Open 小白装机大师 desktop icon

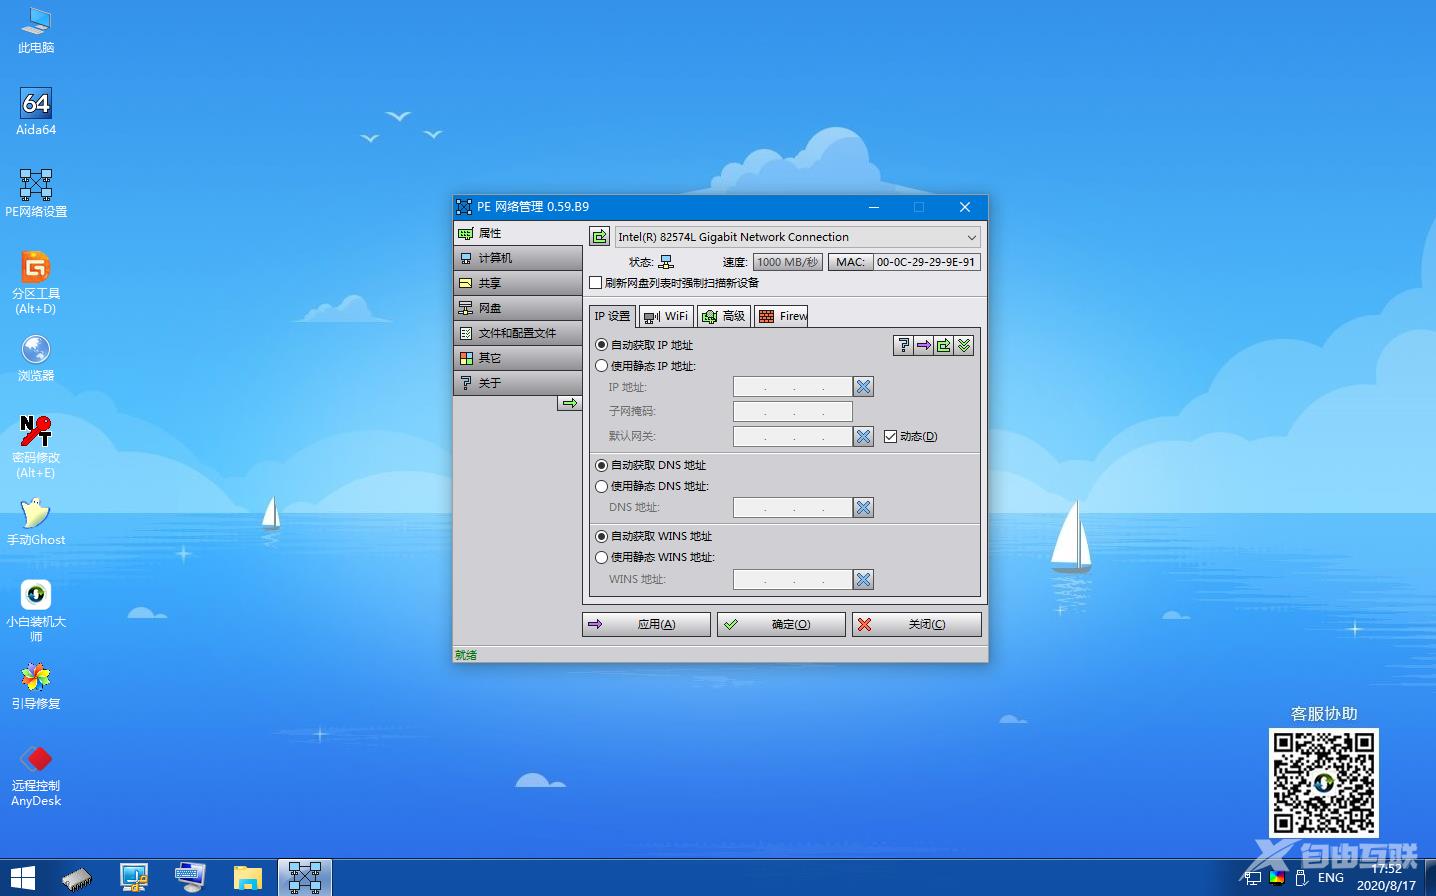36,611
